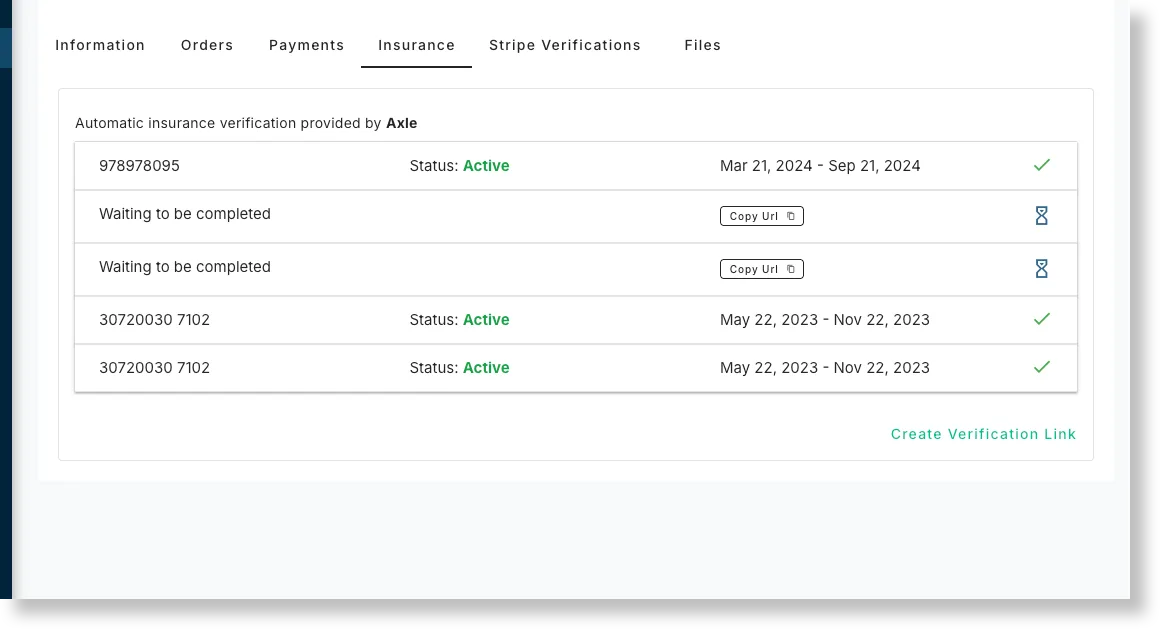Switch to the Files tab
The image size is (1160, 629).
click(x=703, y=45)
